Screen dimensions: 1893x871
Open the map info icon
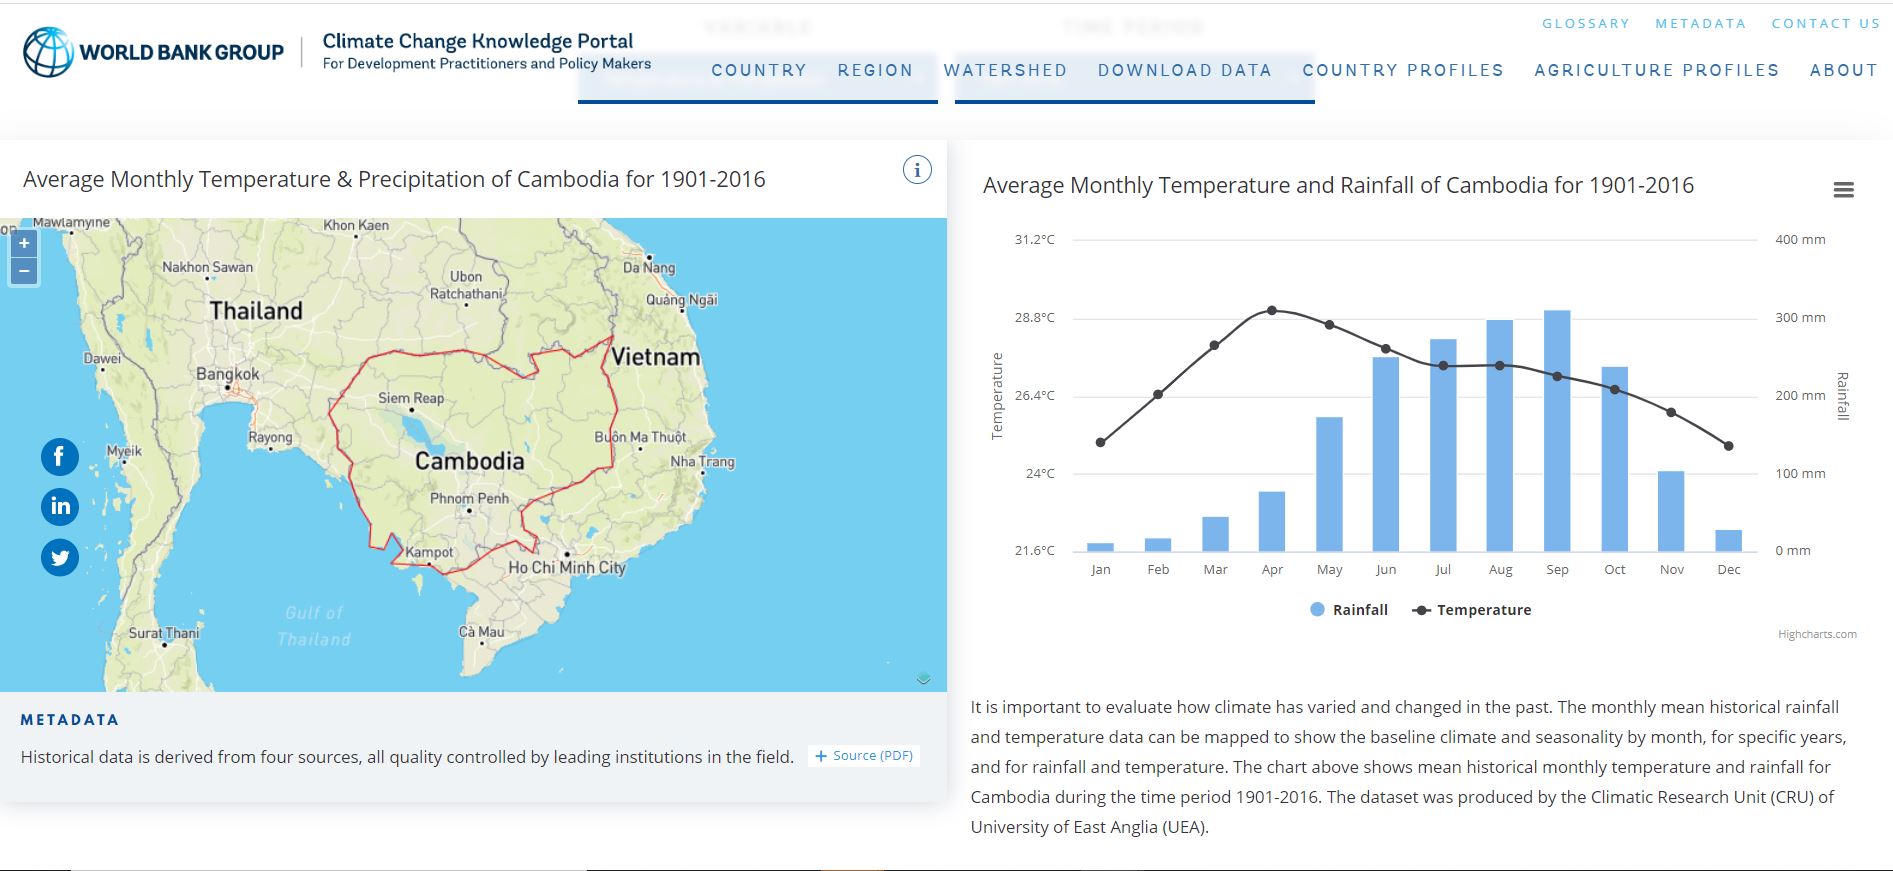pyautogui.click(x=916, y=170)
